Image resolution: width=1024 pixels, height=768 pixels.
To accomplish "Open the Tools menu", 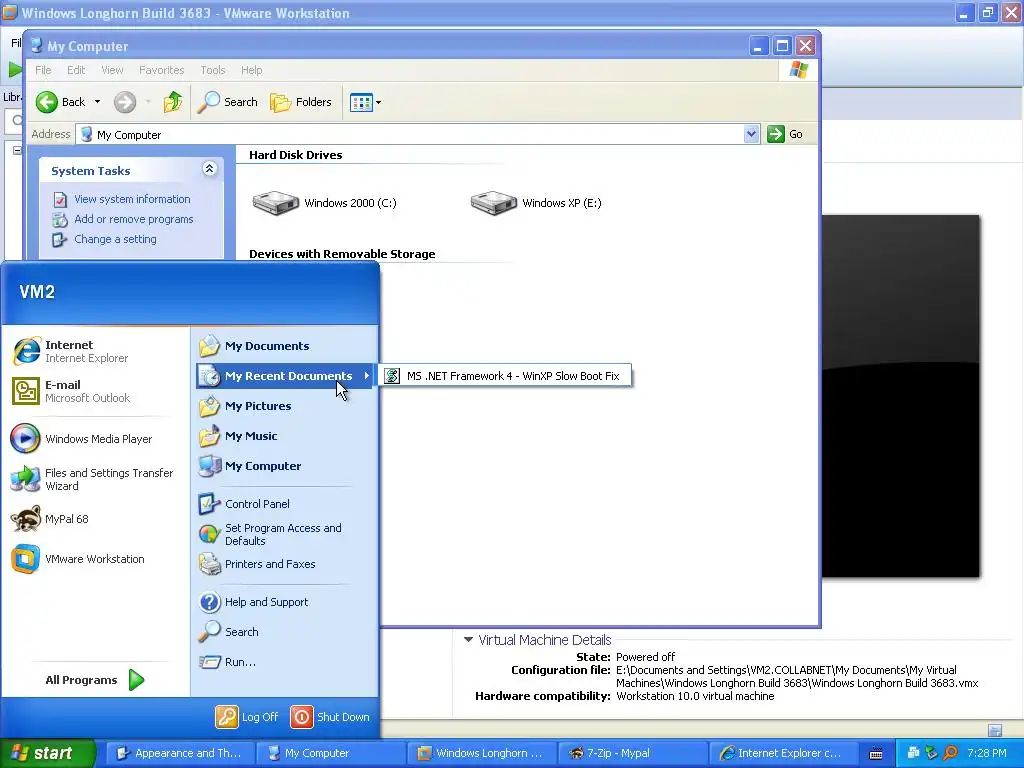I will pos(212,70).
